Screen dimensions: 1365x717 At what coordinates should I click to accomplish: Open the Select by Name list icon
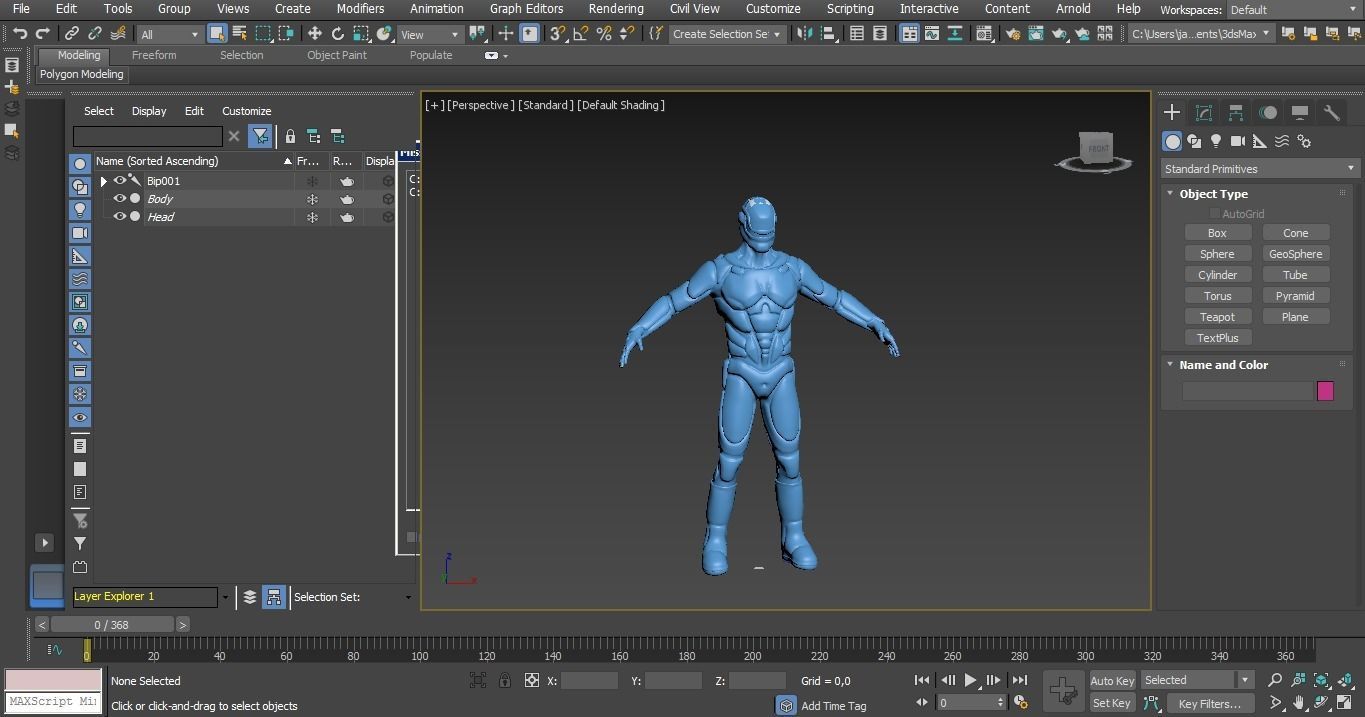[240, 34]
